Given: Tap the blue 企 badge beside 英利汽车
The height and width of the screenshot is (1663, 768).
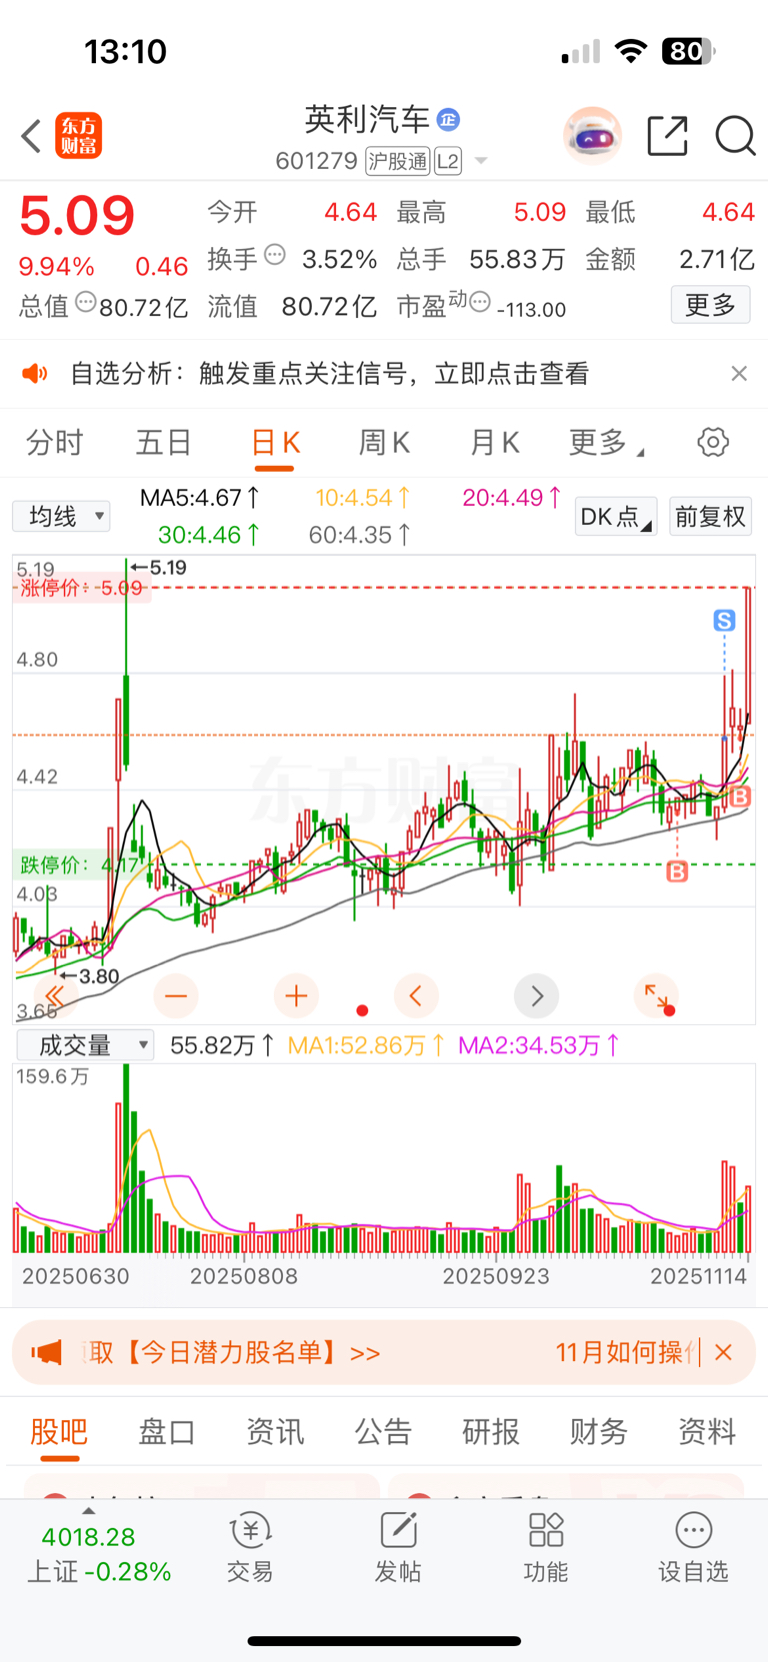Looking at the screenshot, I should coord(448,120).
